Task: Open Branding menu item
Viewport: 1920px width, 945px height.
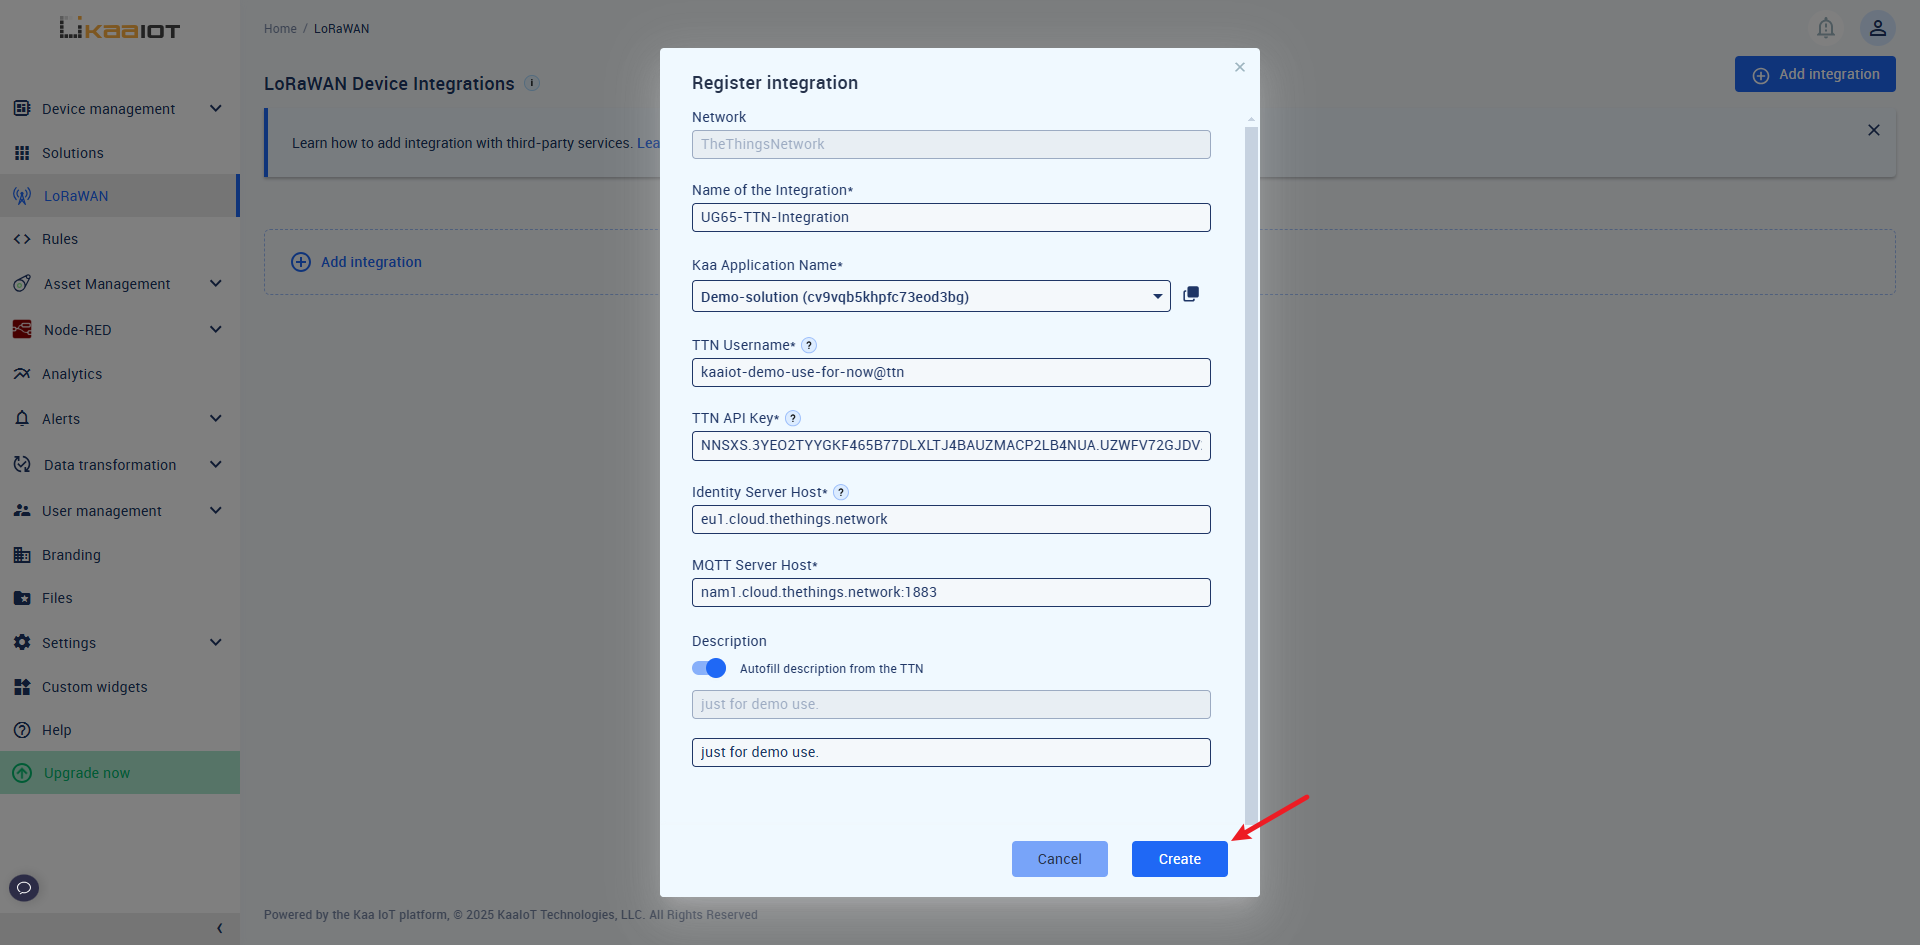Action: pos(120,555)
